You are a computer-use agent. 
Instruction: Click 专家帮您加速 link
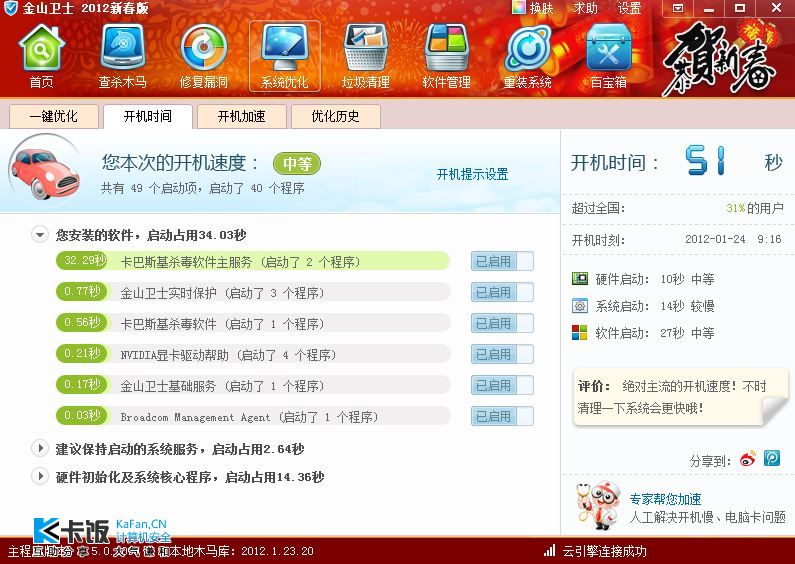pos(665,499)
